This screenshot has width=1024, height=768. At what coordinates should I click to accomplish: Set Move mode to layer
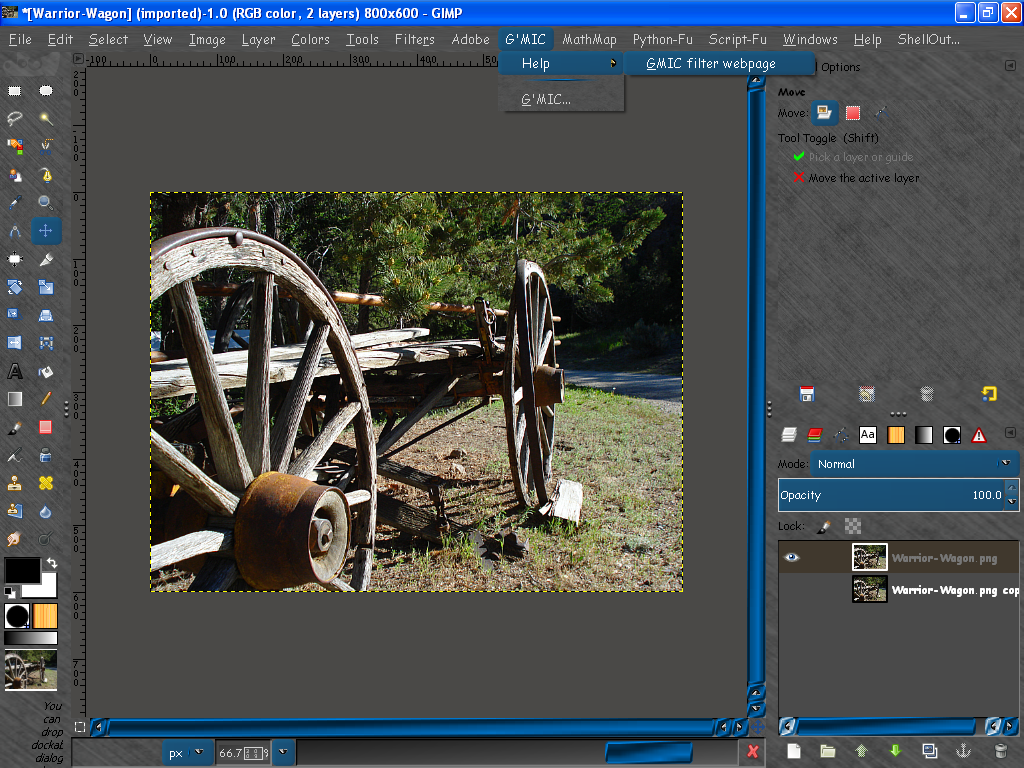[824, 113]
